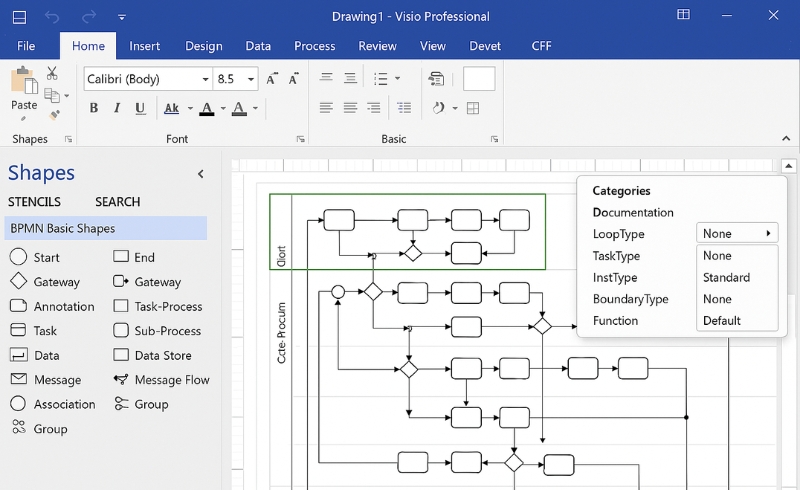Viewport: 800px width, 490px height.
Task: Switch to the Review tab
Action: [x=378, y=46]
